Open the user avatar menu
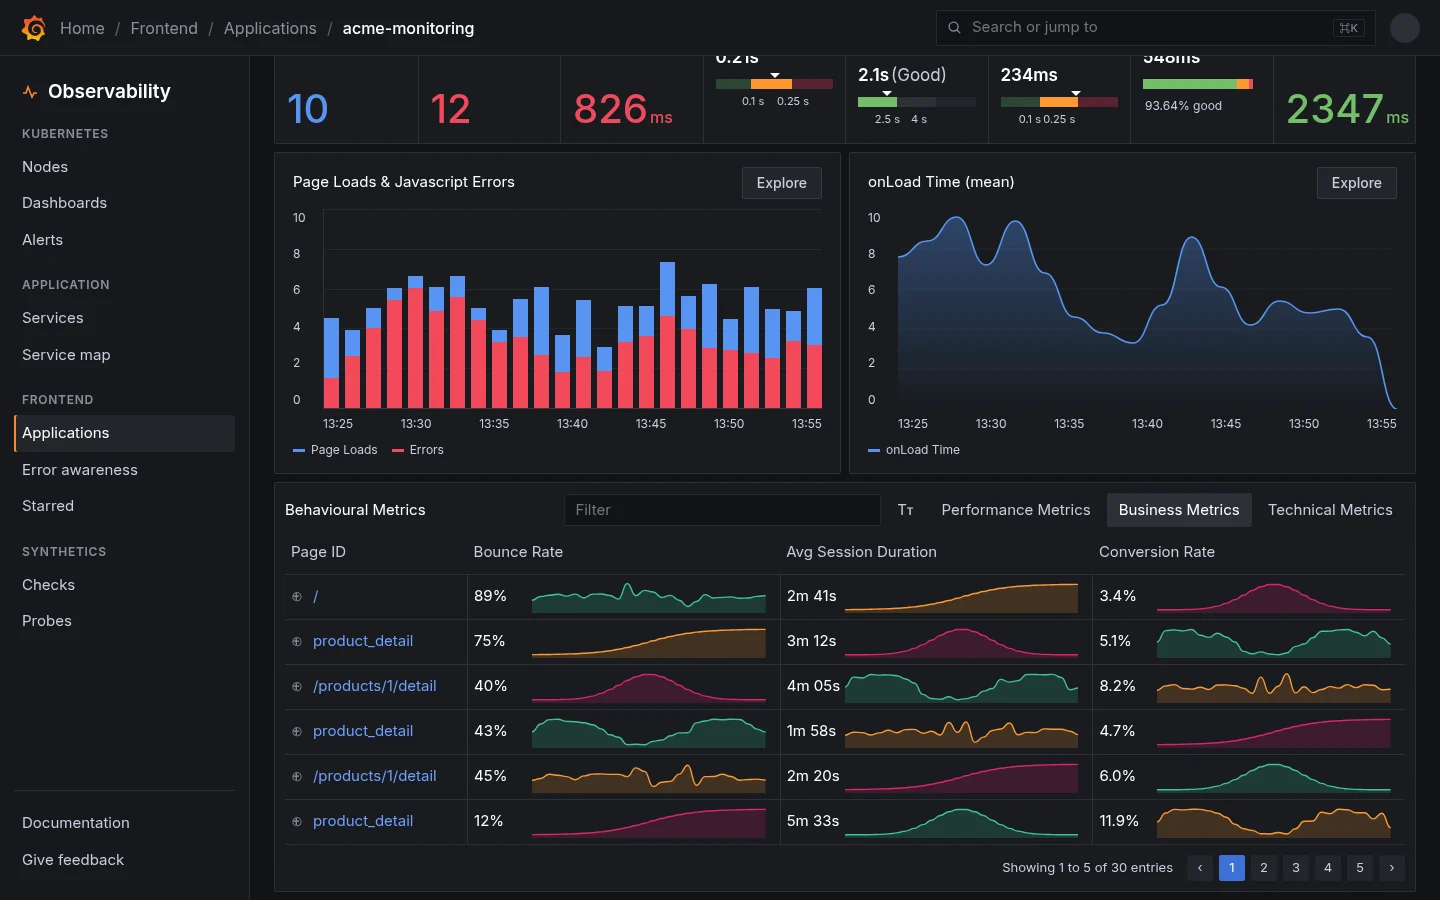 [x=1405, y=28]
